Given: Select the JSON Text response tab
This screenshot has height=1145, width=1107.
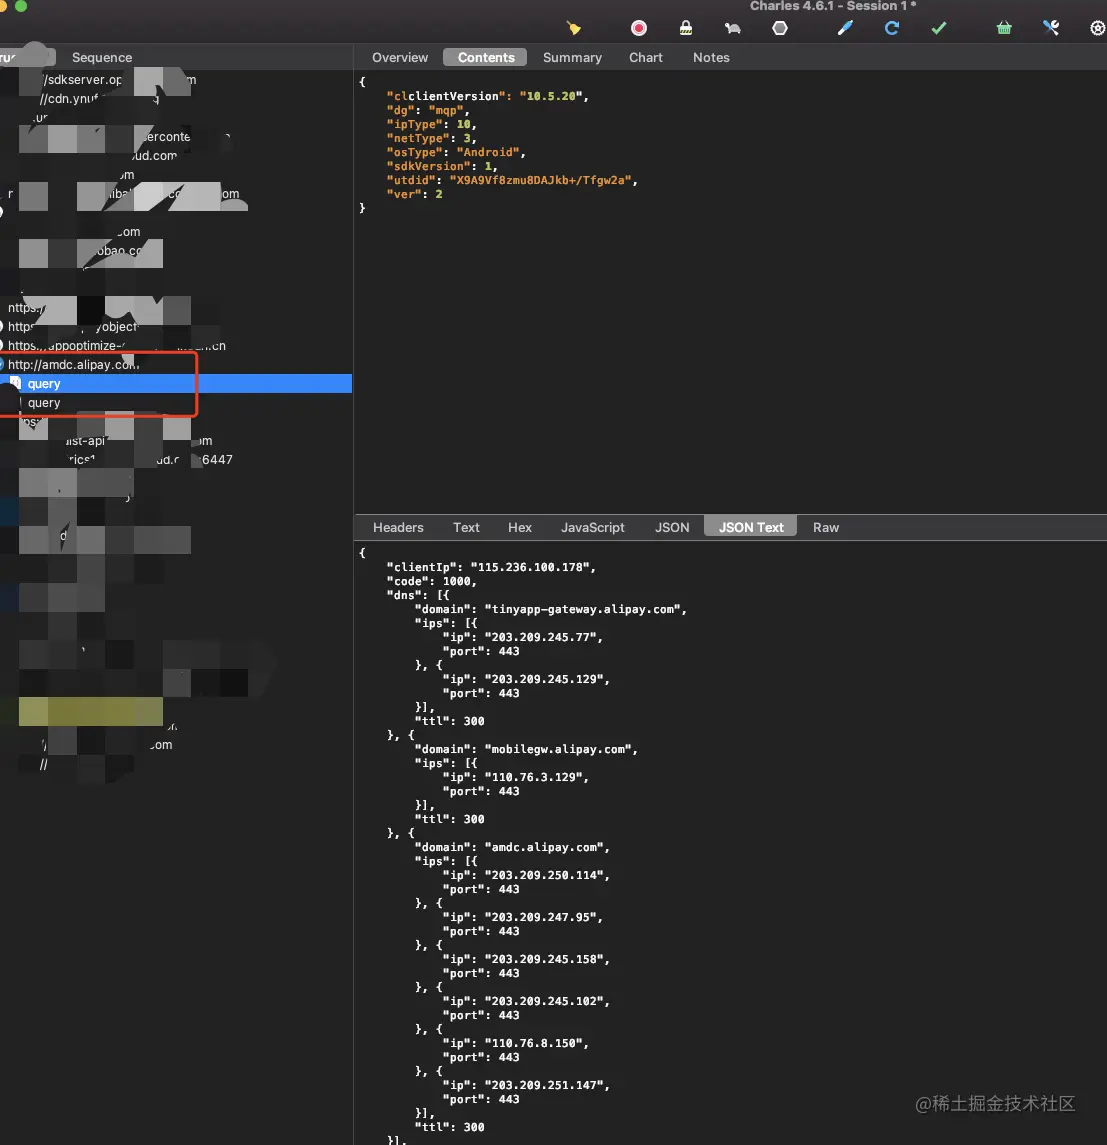Looking at the screenshot, I should [x=751, y=527].
